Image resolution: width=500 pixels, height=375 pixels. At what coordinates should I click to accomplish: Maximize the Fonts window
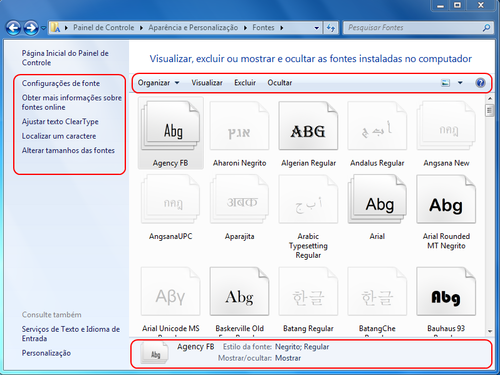pyautogui.click(x=458, y=5)
